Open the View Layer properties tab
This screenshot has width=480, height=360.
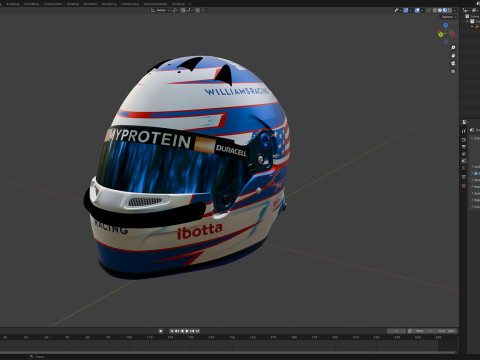click(x=464, y=154)
